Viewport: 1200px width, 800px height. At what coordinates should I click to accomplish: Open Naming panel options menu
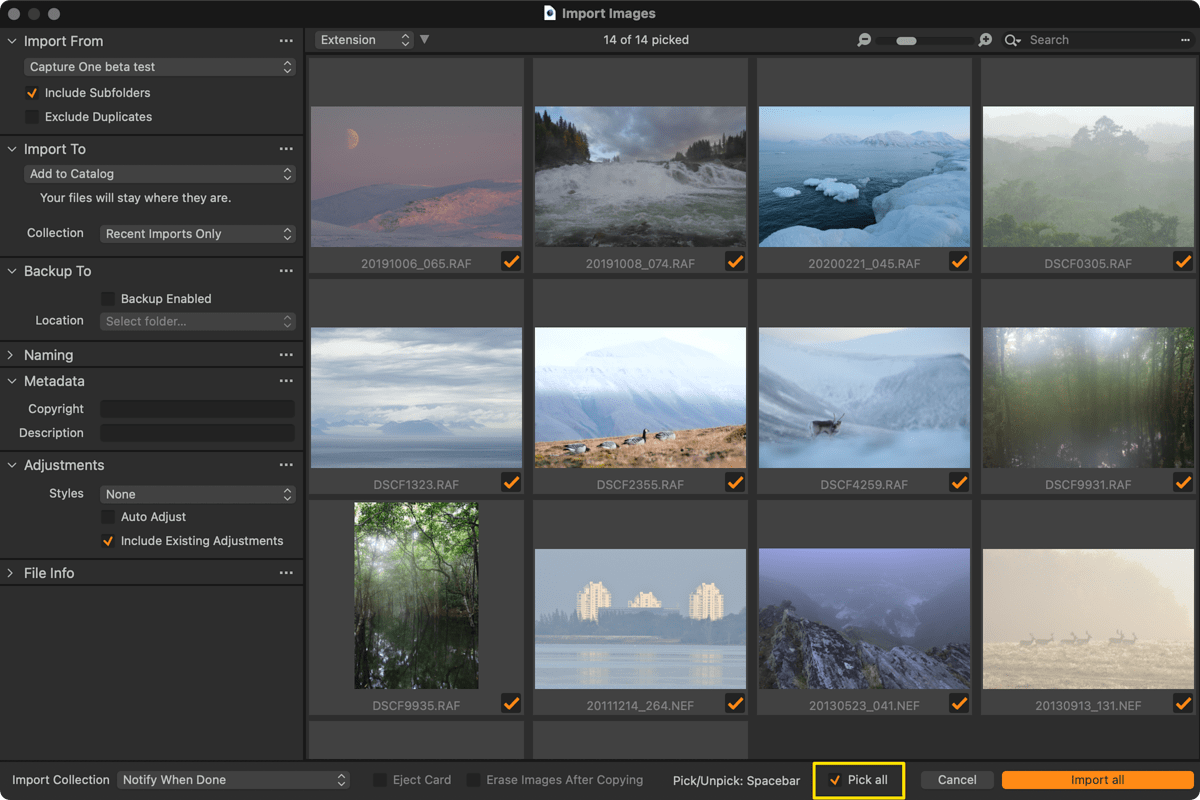[x=286, y=355]
